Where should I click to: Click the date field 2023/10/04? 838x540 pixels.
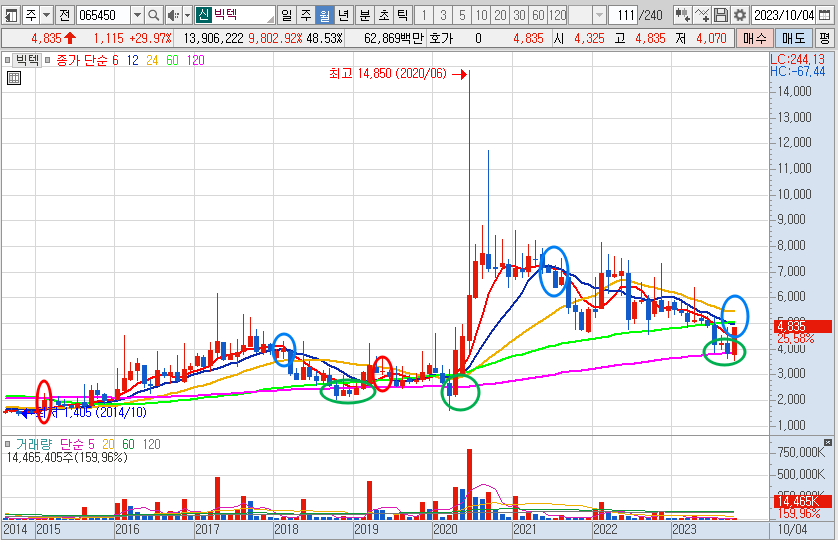click(x=783, y=15)
